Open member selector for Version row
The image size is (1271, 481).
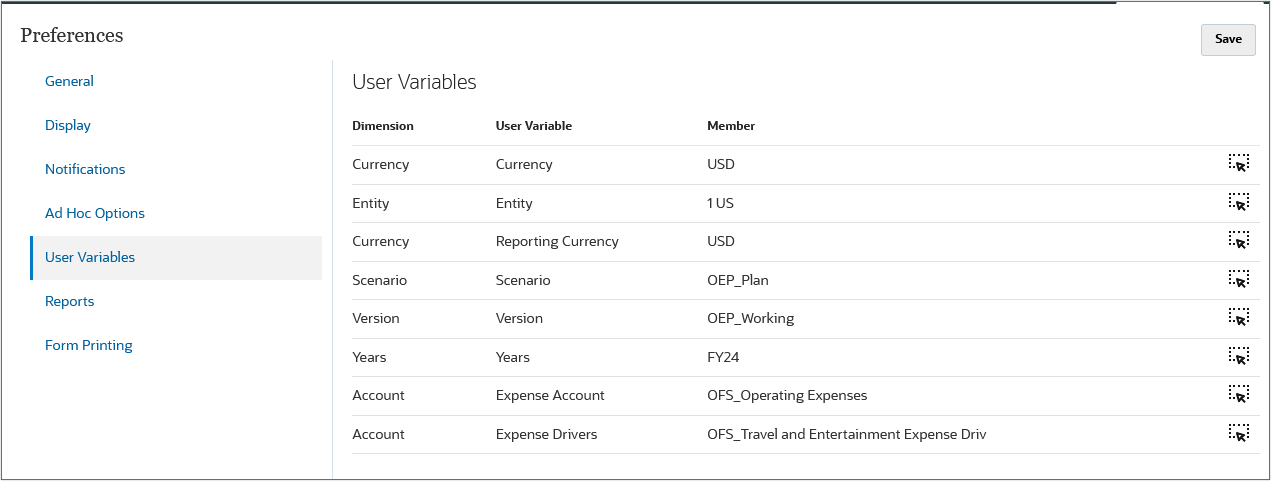click(1239, 318)
